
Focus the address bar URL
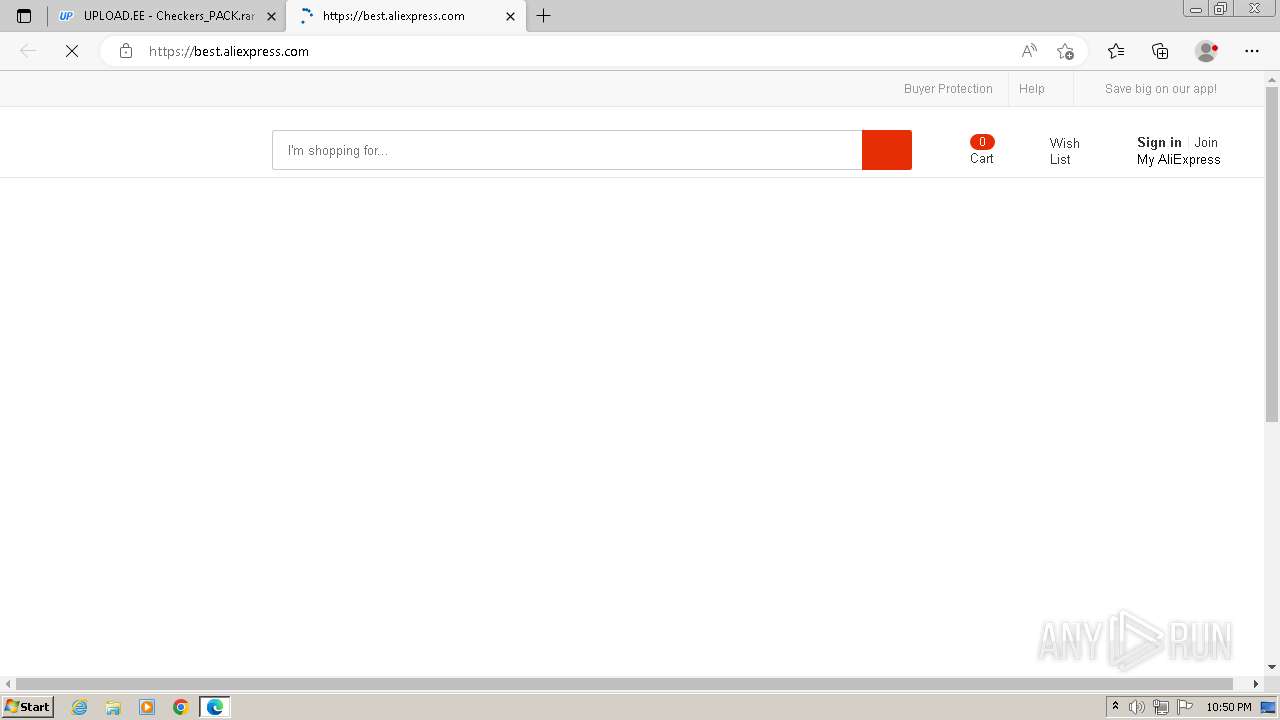(229, 51)
